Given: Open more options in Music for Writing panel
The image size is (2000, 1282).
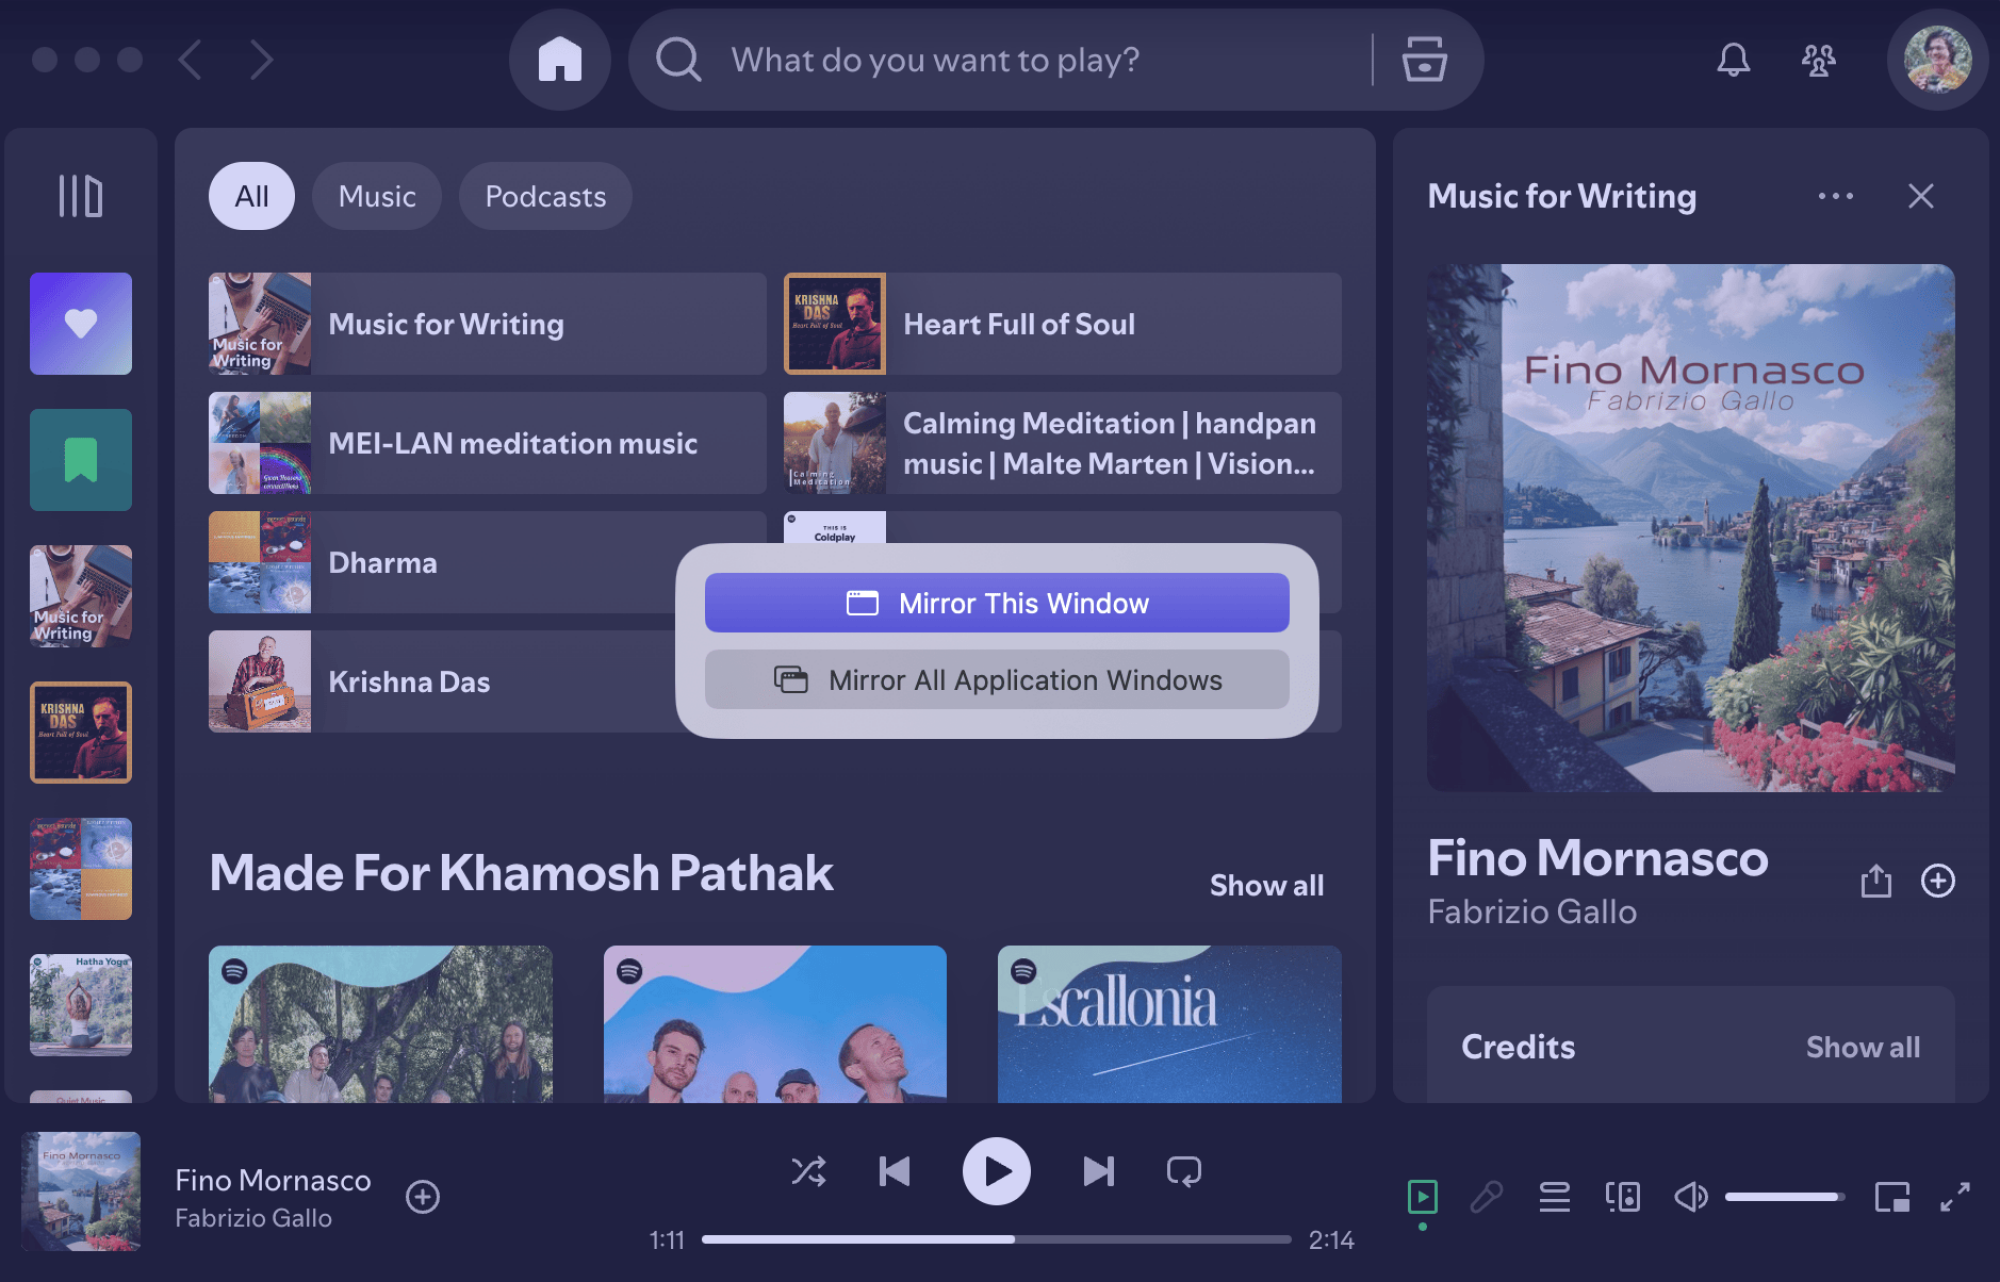Looking at the screenshot, I should point(1836,196).
